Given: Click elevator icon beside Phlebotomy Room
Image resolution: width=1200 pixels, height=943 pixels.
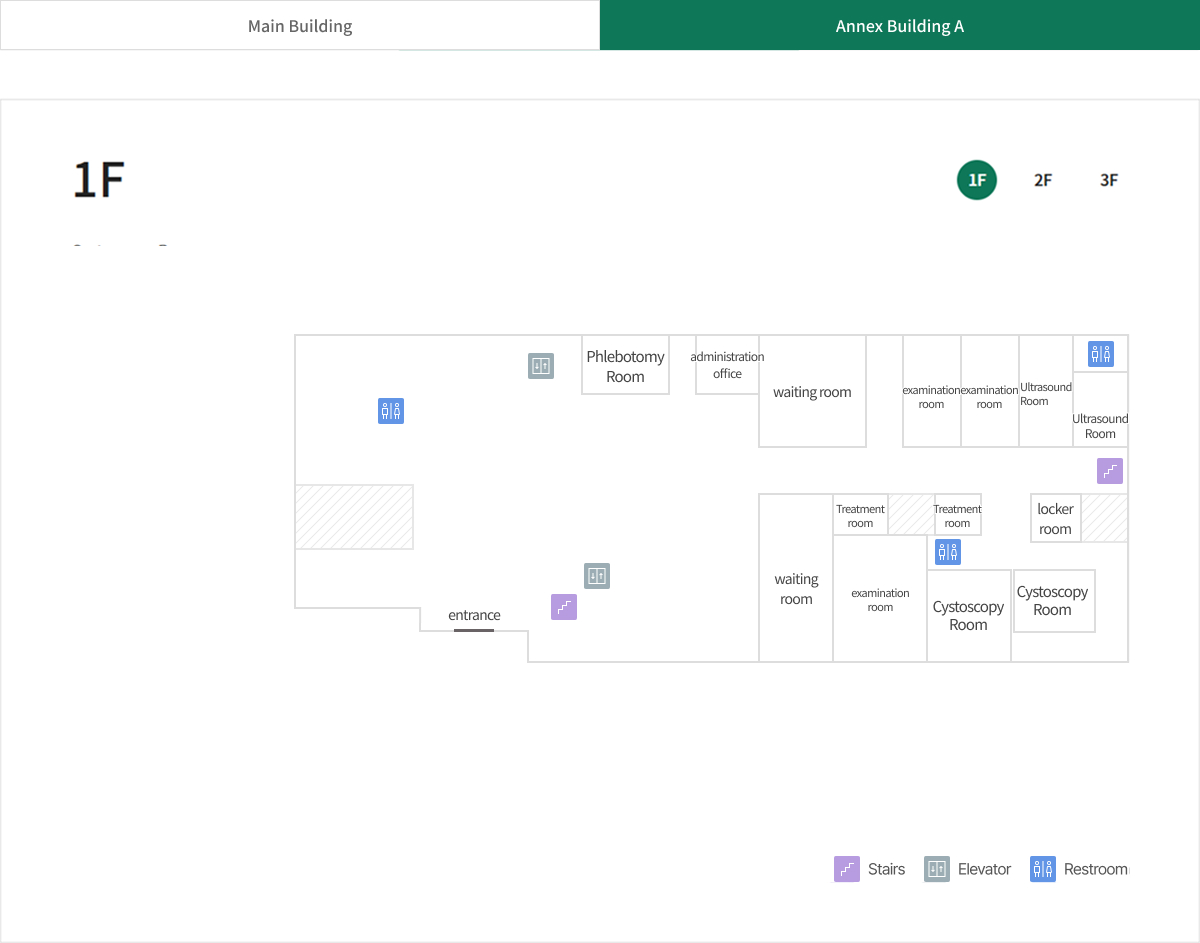Looking at the screenshot, I should tap(541, 366).
